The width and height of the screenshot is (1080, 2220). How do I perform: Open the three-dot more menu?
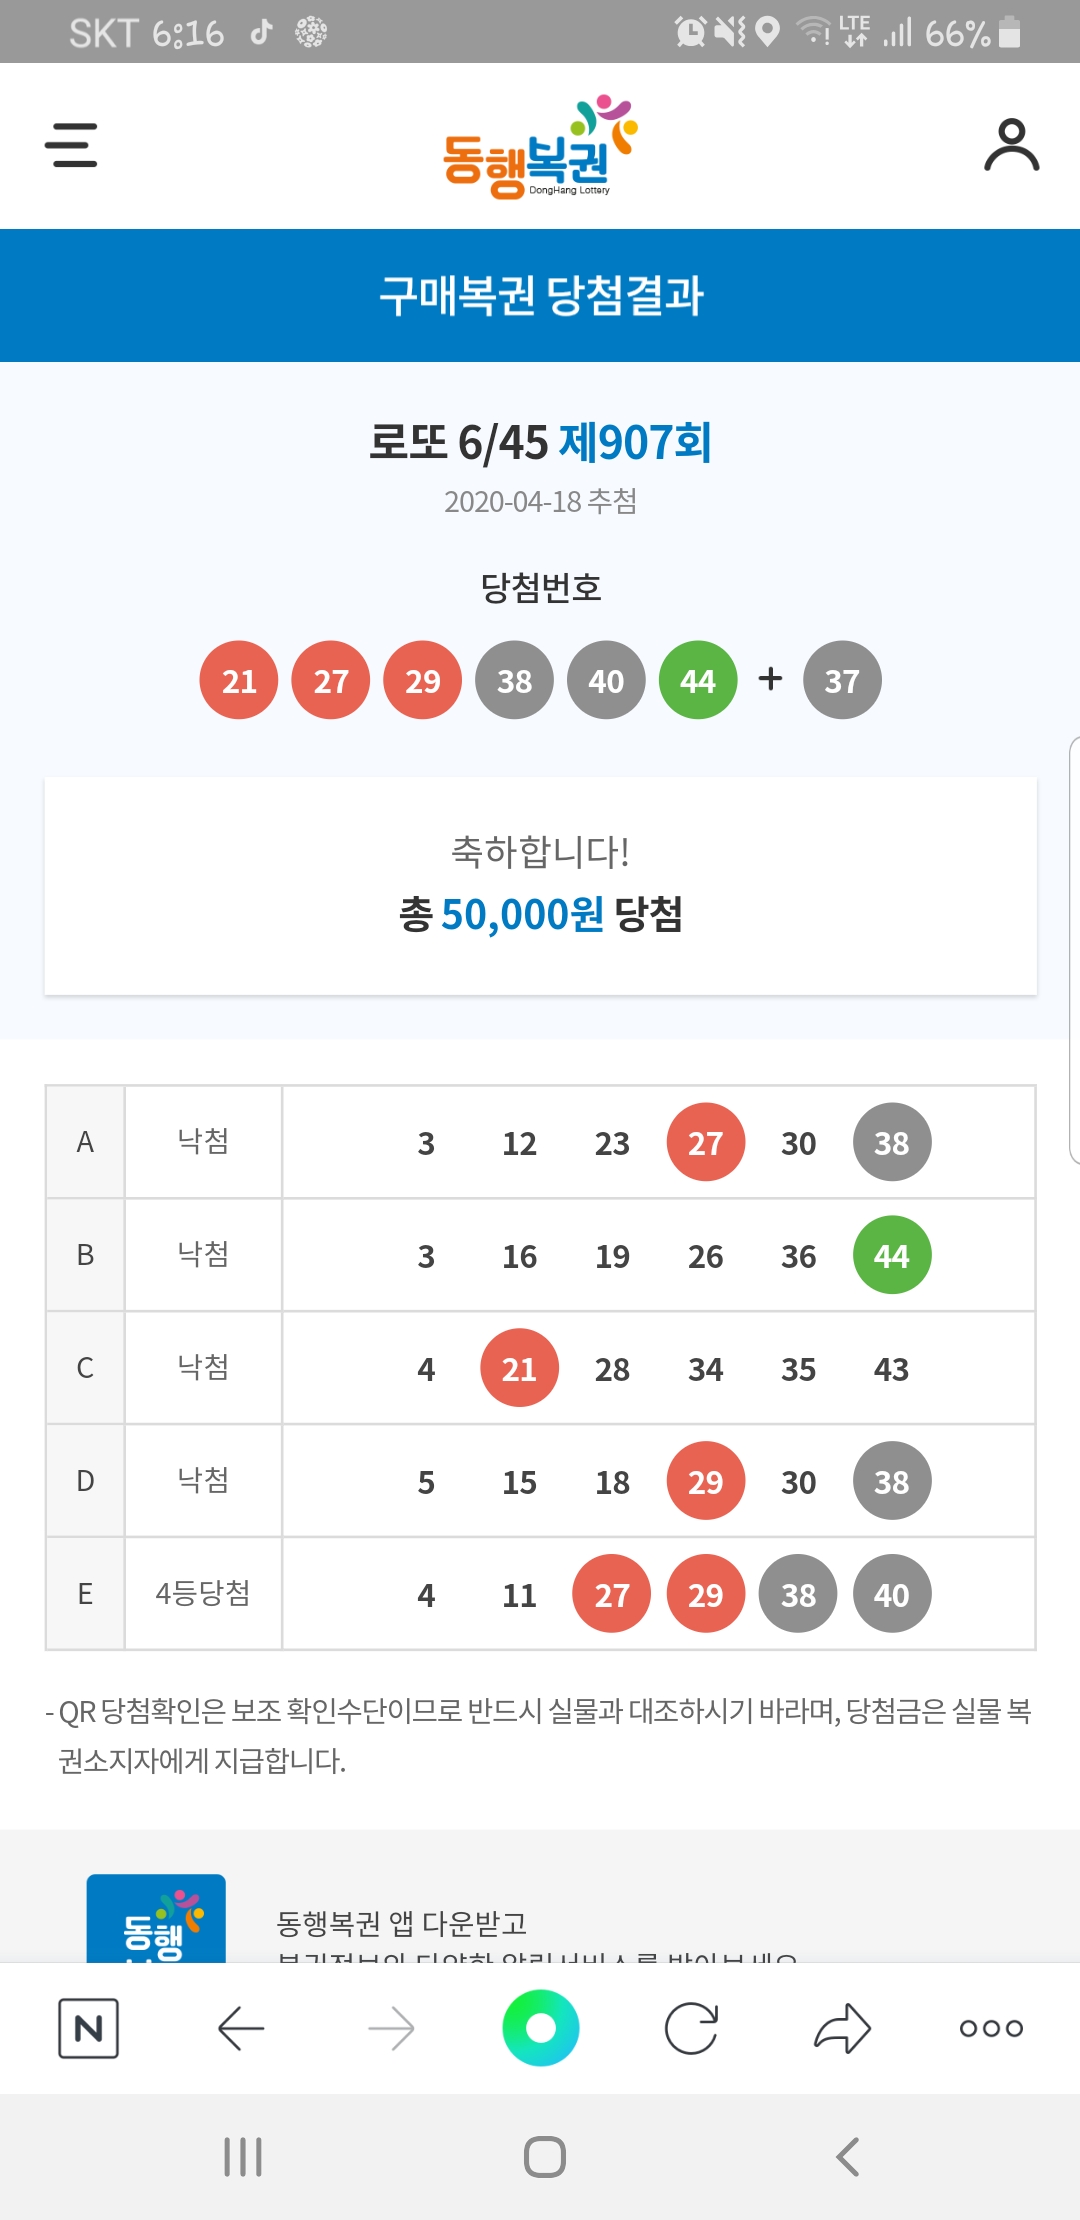991,2028
